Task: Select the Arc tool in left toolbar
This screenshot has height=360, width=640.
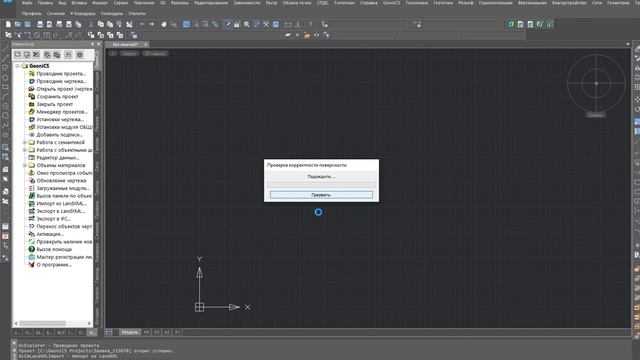Action: click(x=5, y=97)
